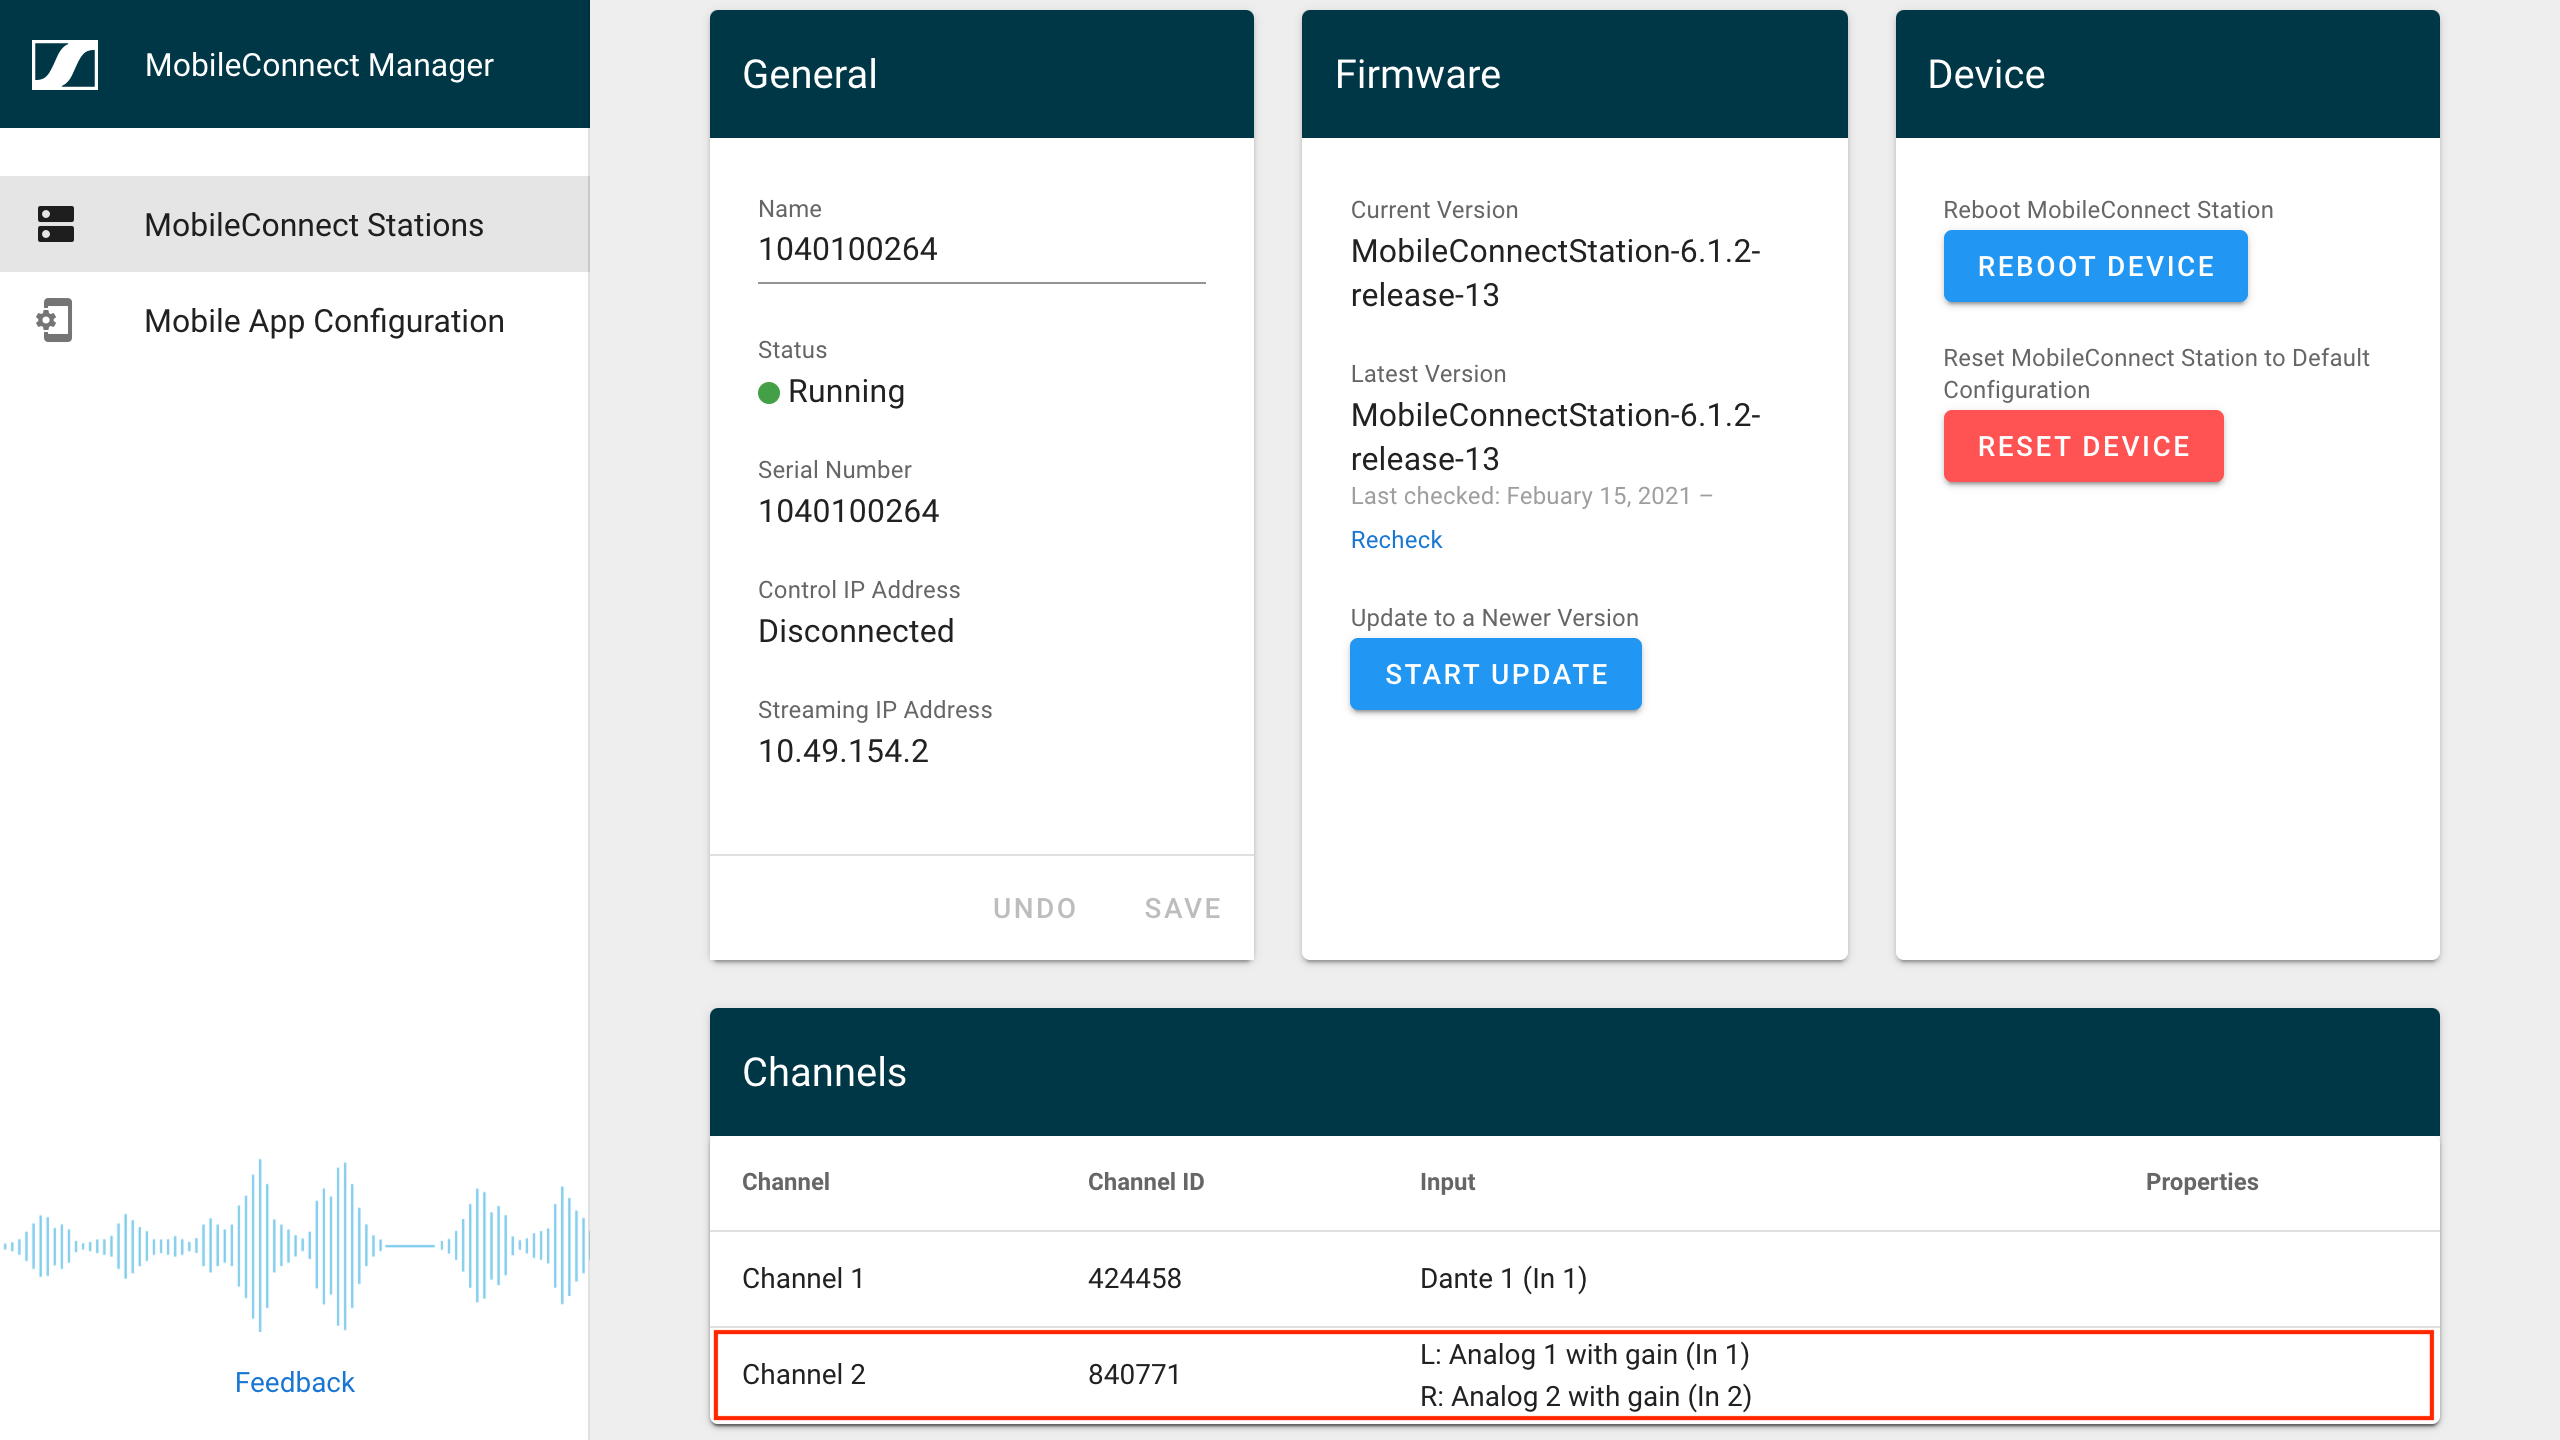Click the Last checked date text

(x=1531, y=496)
